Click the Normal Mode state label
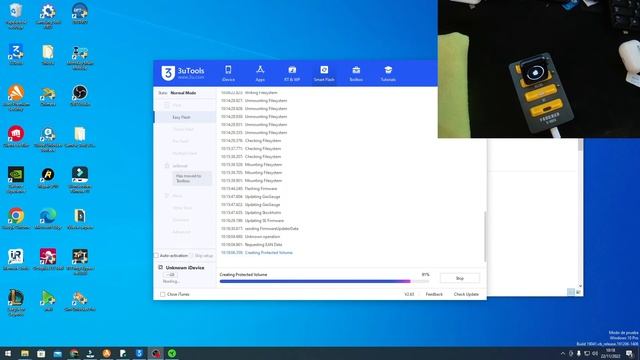 [x=183, y=93]
